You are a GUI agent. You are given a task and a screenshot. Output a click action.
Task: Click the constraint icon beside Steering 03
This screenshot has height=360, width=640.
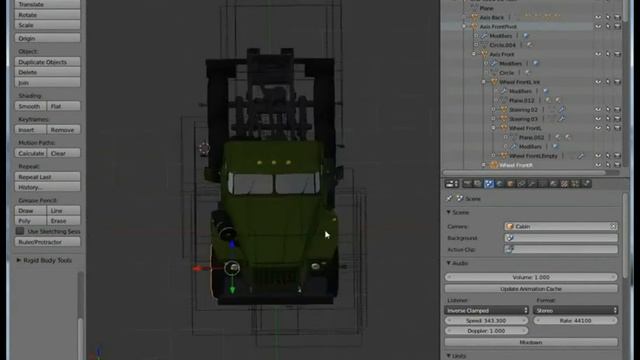[562, 119]
